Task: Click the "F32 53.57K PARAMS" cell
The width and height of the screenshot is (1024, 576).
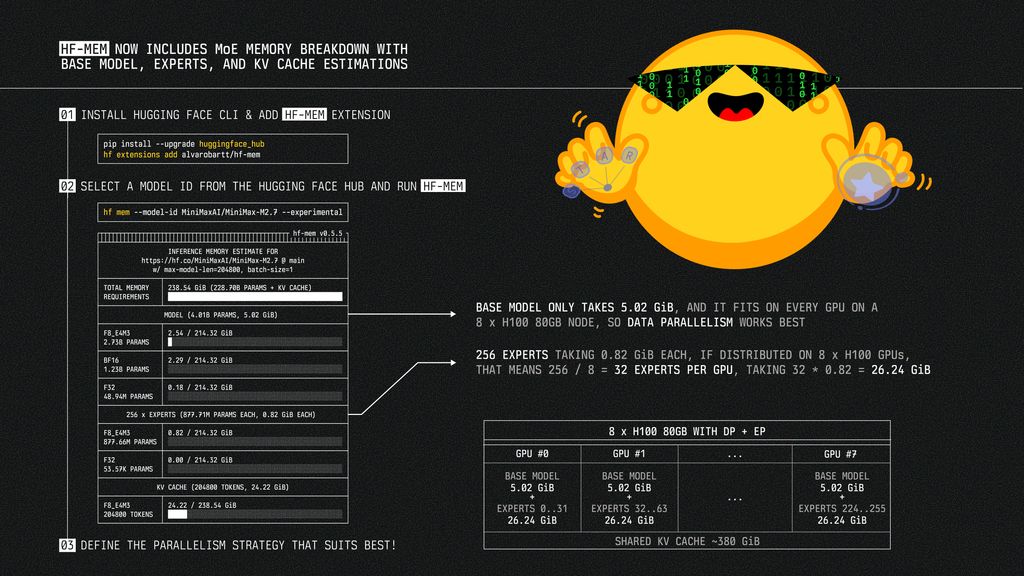Action: [x=130, y=464]
